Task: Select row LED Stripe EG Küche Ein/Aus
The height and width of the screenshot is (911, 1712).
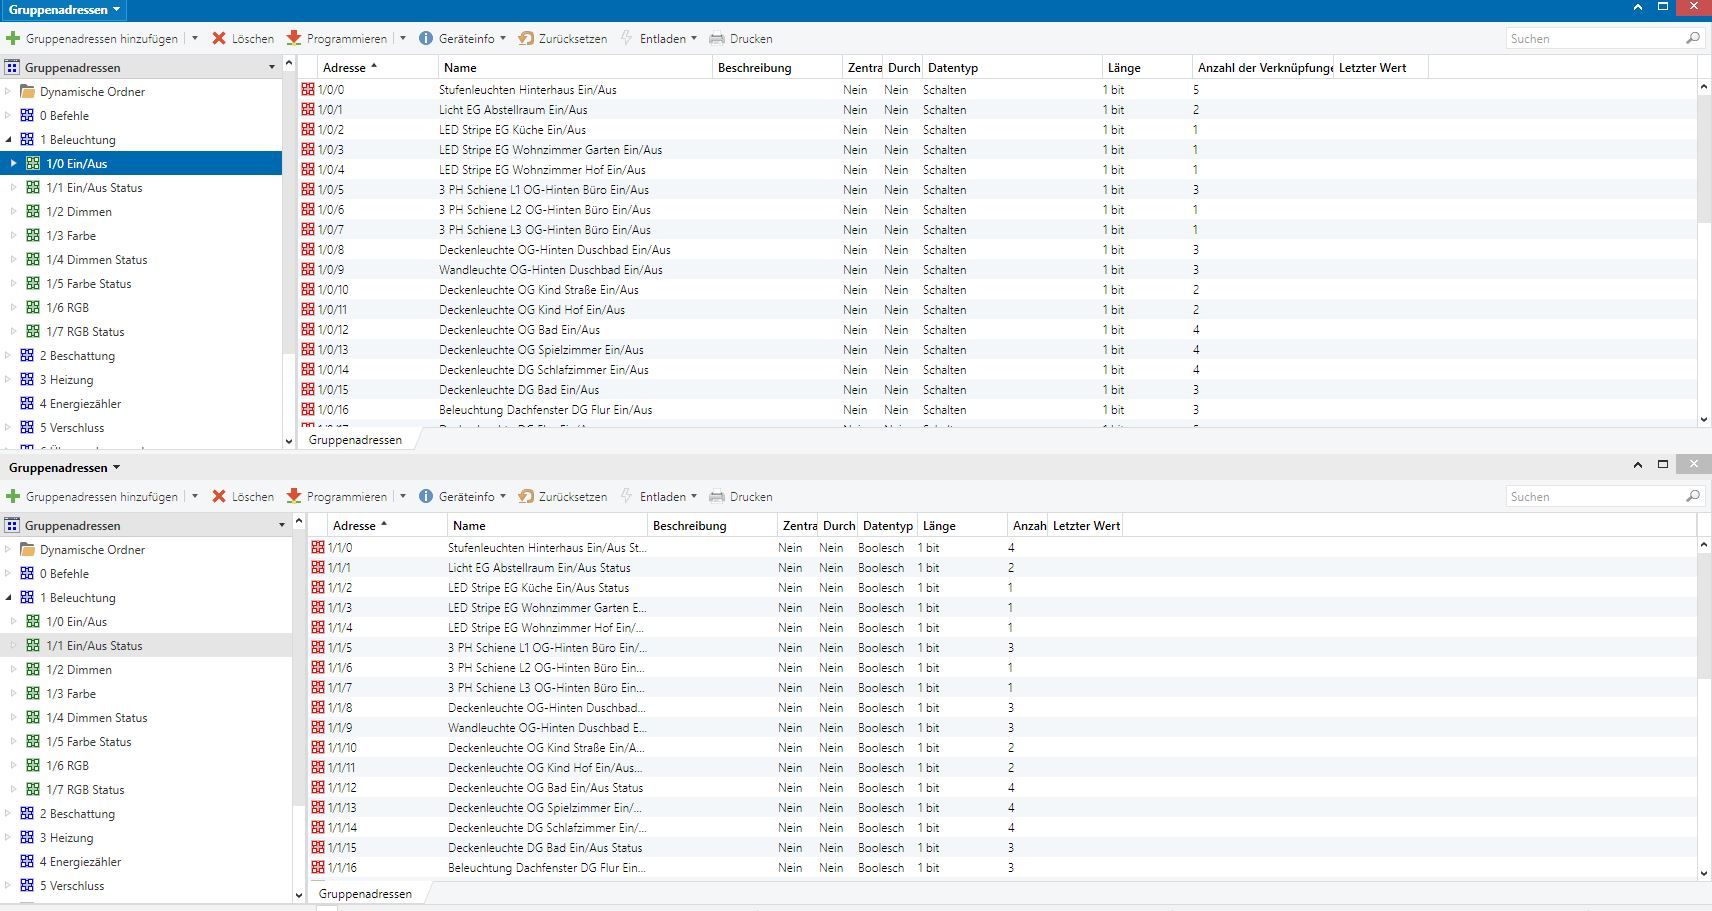Action: click(x=996, y=130)
